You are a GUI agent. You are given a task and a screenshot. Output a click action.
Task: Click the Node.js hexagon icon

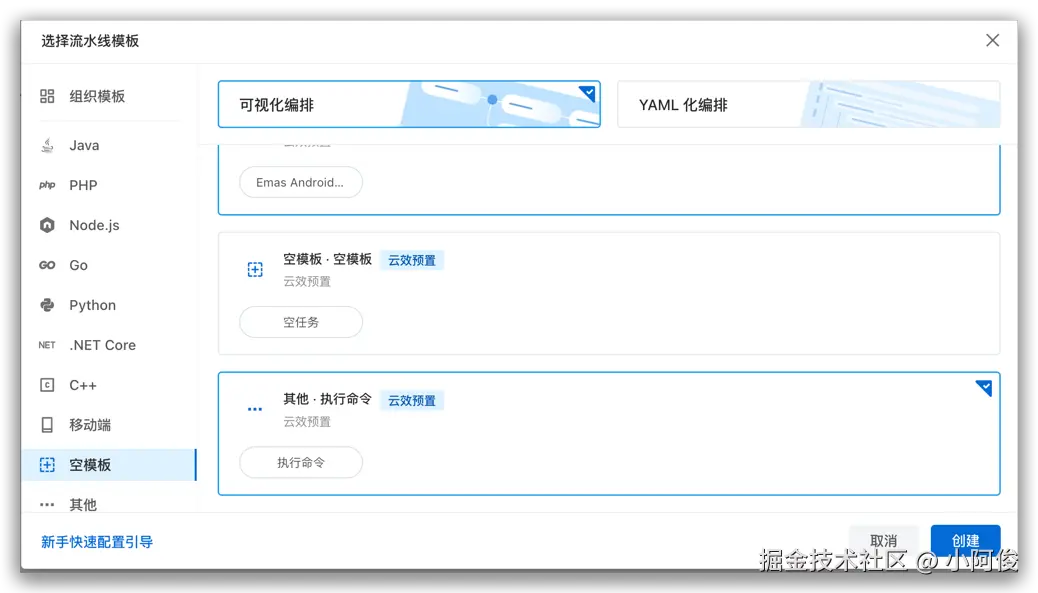pyautogui.click(x=47, y=225)
